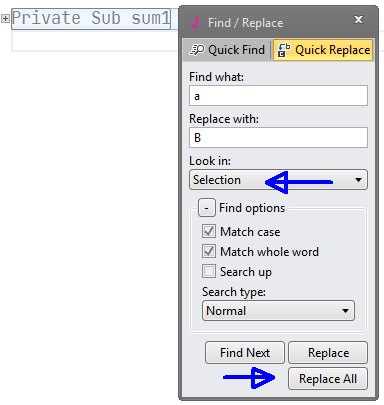
Task: Open the Look in dropdown arrow
Action: (x=358, y=180)
